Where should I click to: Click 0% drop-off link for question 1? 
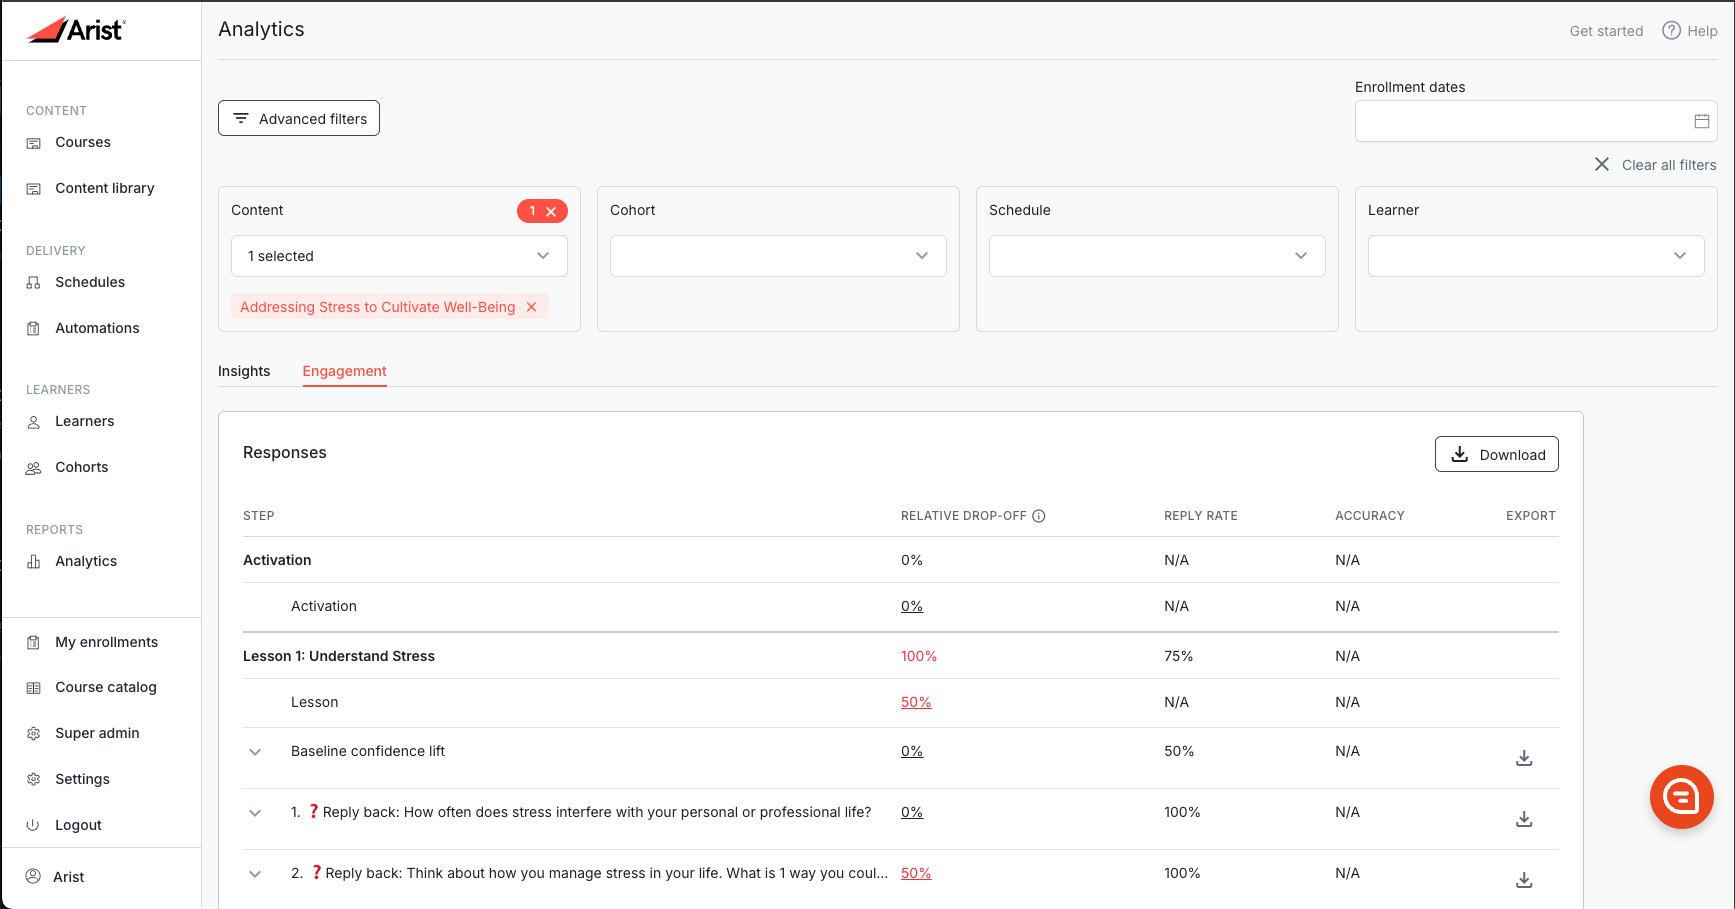912,812
